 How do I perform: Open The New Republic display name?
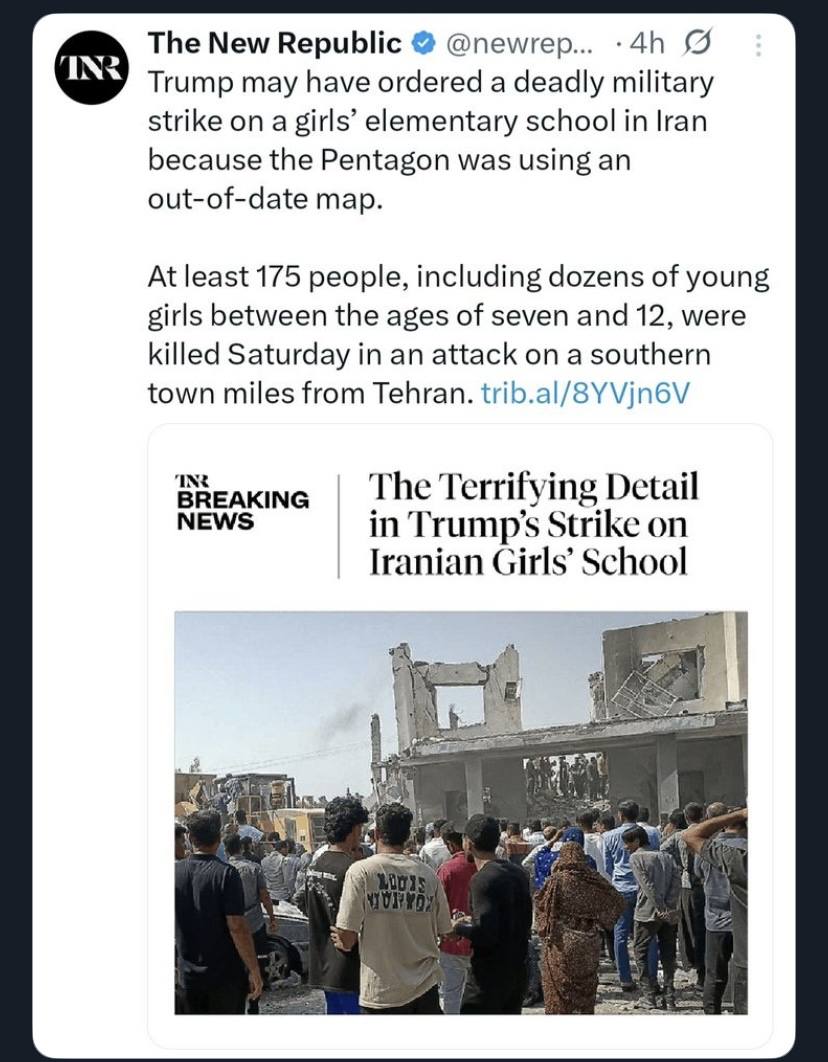[274, 44]
